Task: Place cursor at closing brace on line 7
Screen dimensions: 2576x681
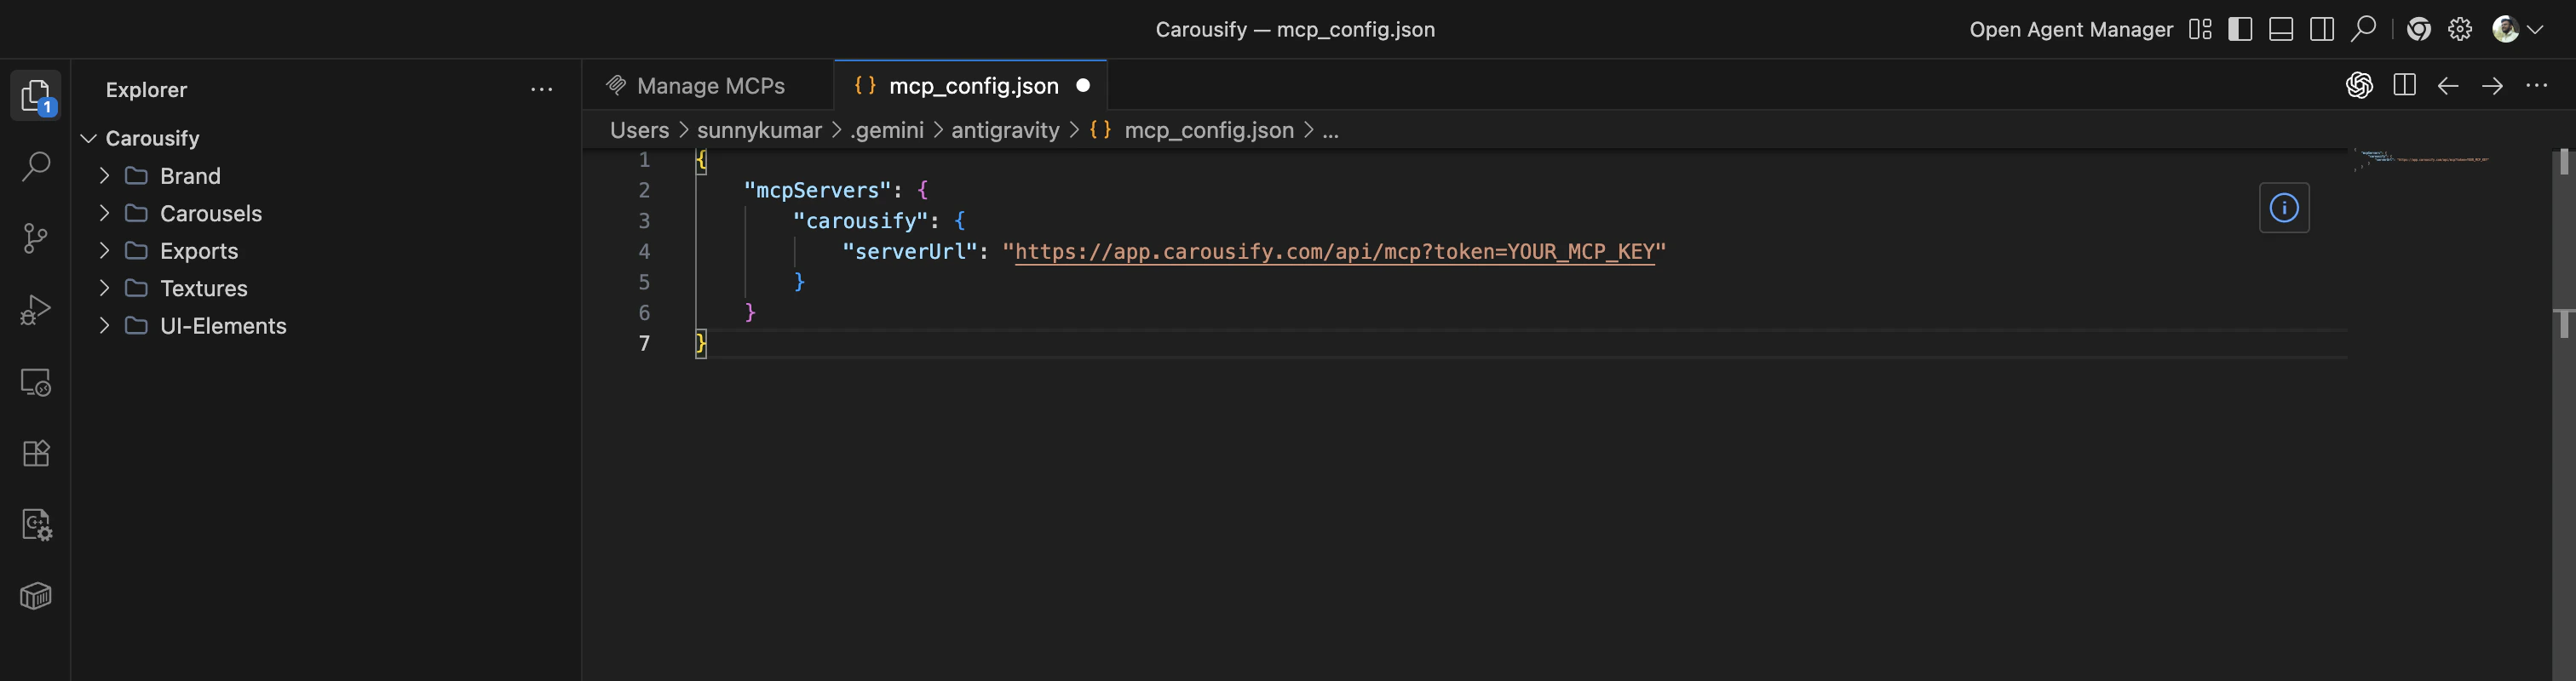Action: 701,344
